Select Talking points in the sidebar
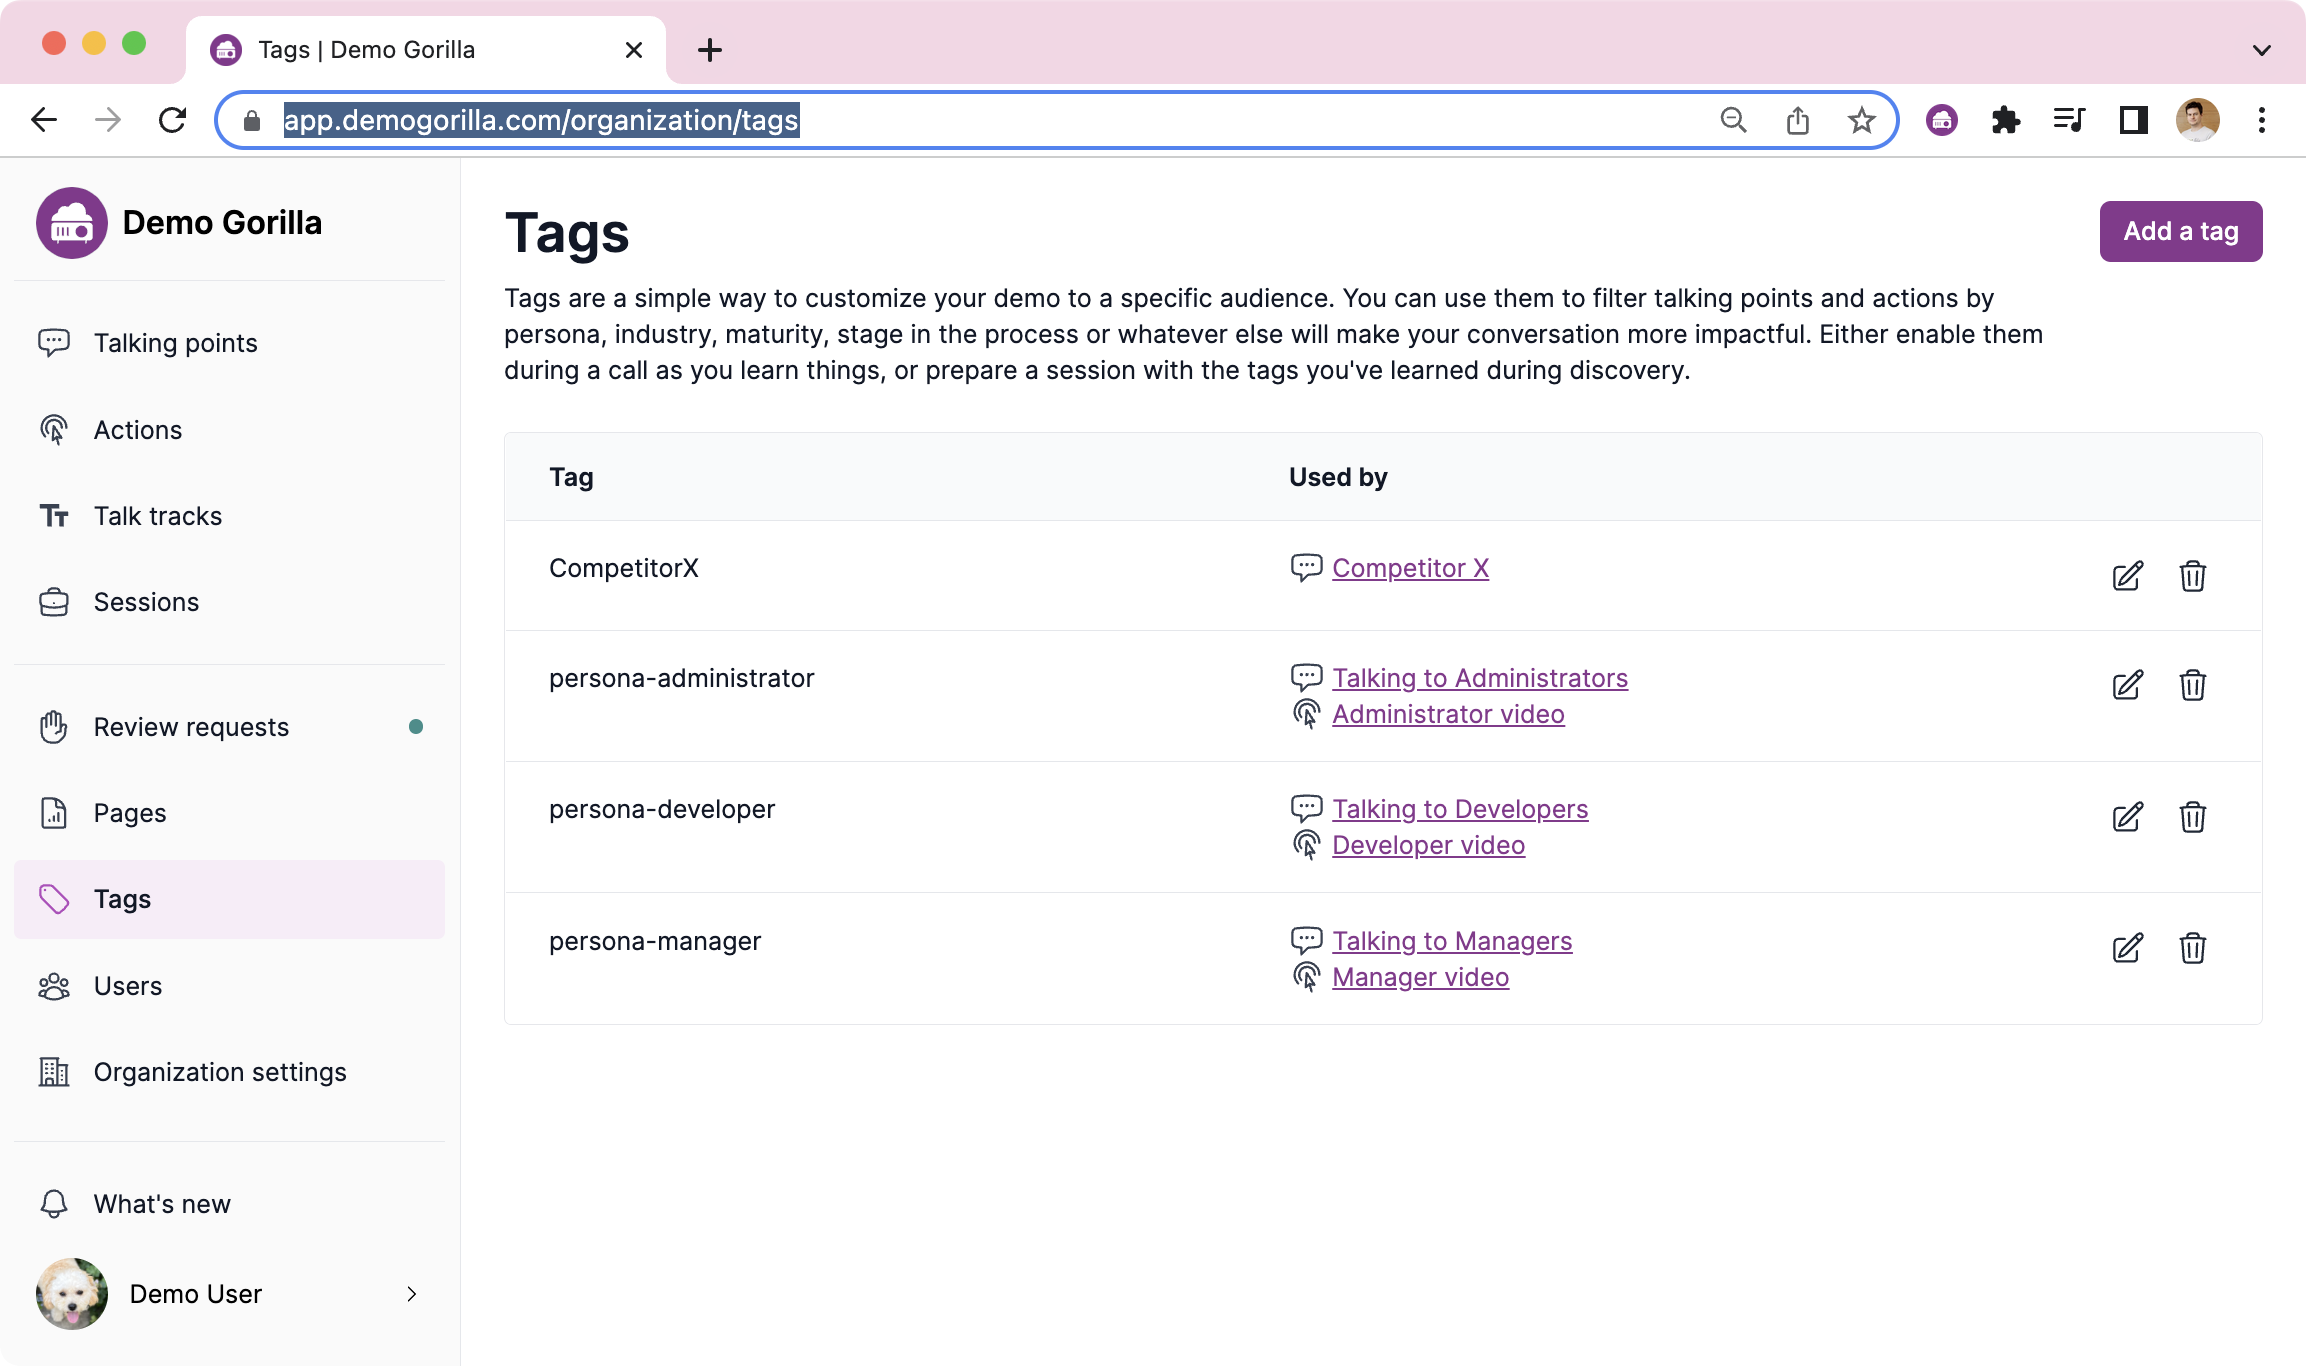 (55, 342)
